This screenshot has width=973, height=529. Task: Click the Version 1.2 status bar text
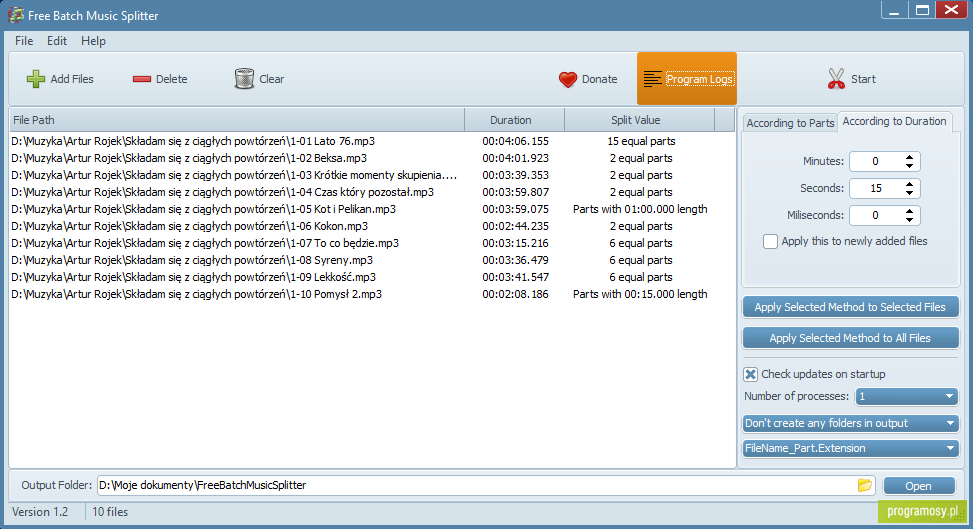click(40, 512)
